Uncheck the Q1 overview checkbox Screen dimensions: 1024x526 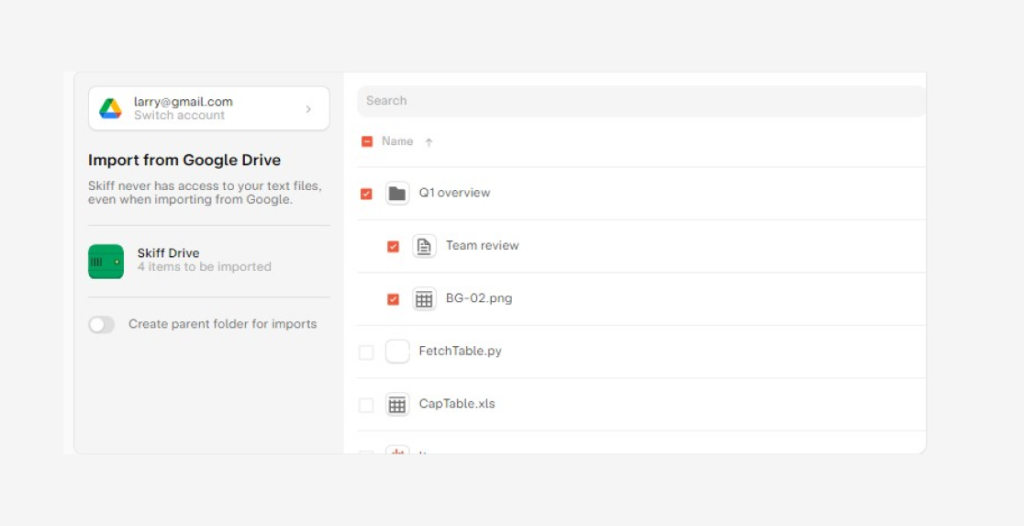[x=366, y=194]
